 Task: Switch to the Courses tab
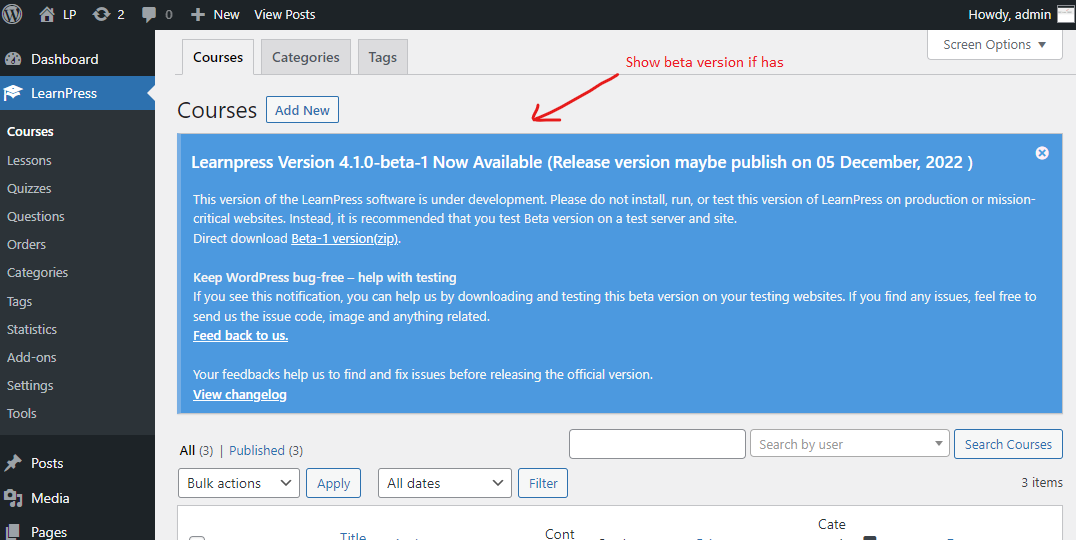[x=218, y=57]
